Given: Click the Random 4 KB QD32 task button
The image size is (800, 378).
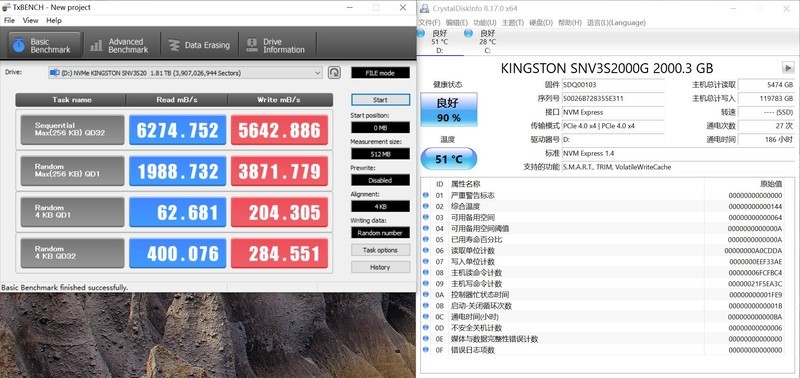Looking at the screenshot, I should (x=72, y=253).
